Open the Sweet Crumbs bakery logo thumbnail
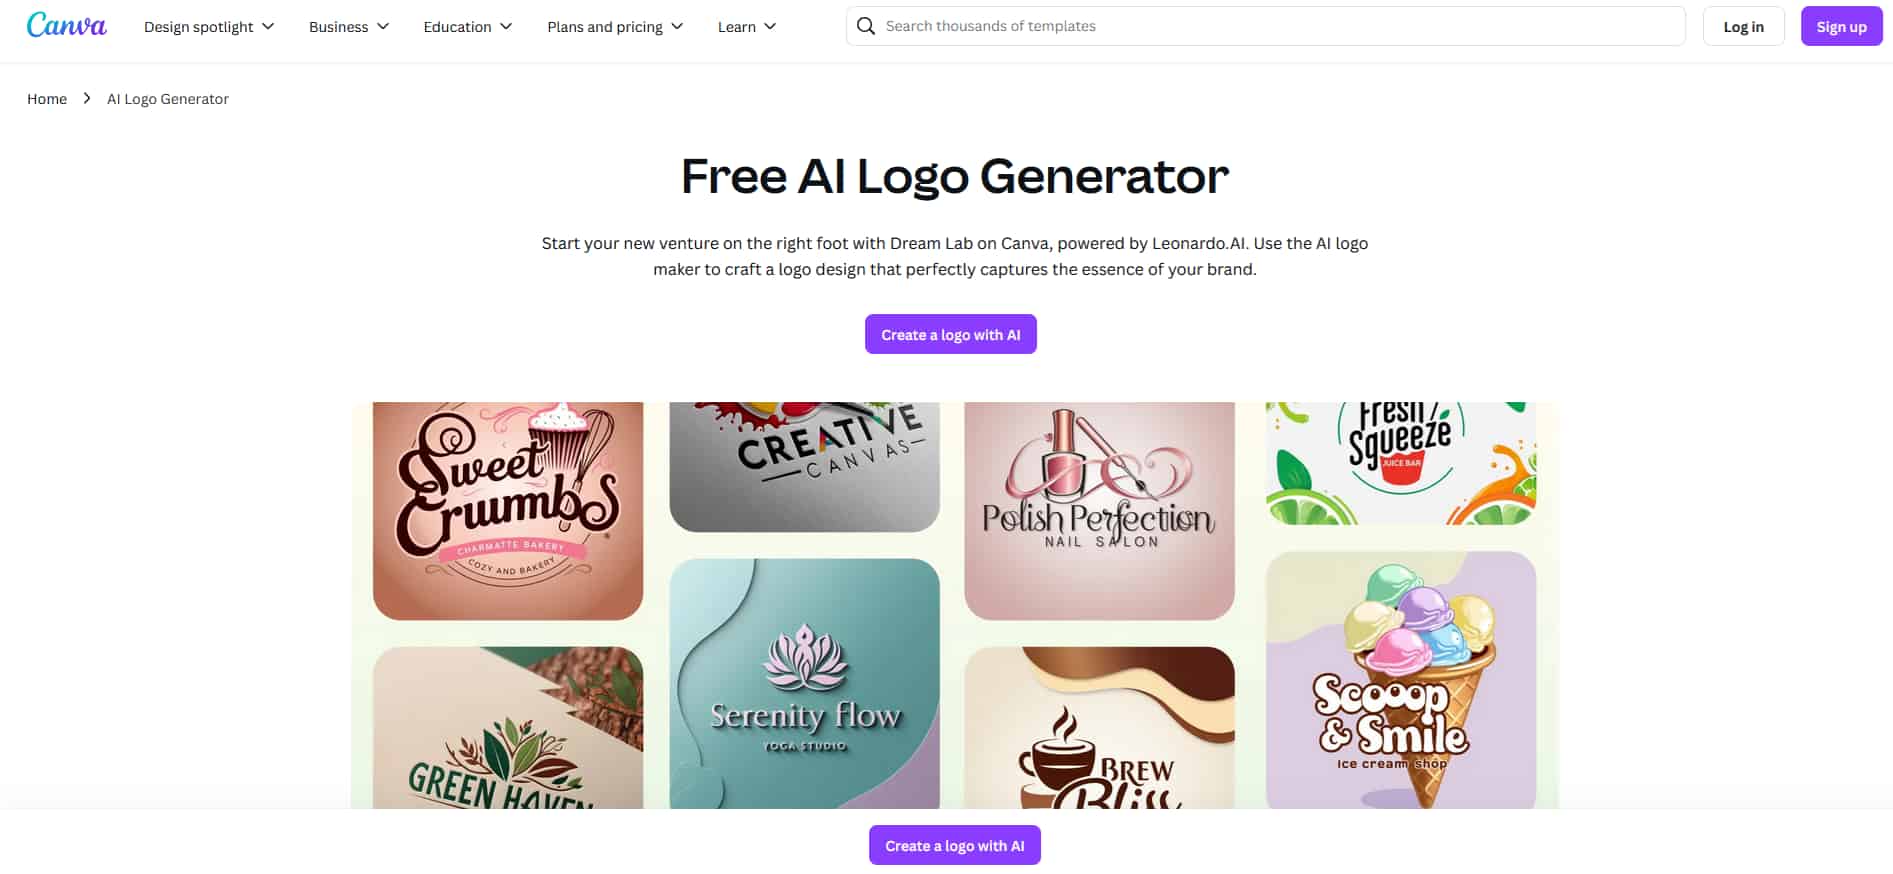Screen dimensions: 1893x874 coord(508,510)
